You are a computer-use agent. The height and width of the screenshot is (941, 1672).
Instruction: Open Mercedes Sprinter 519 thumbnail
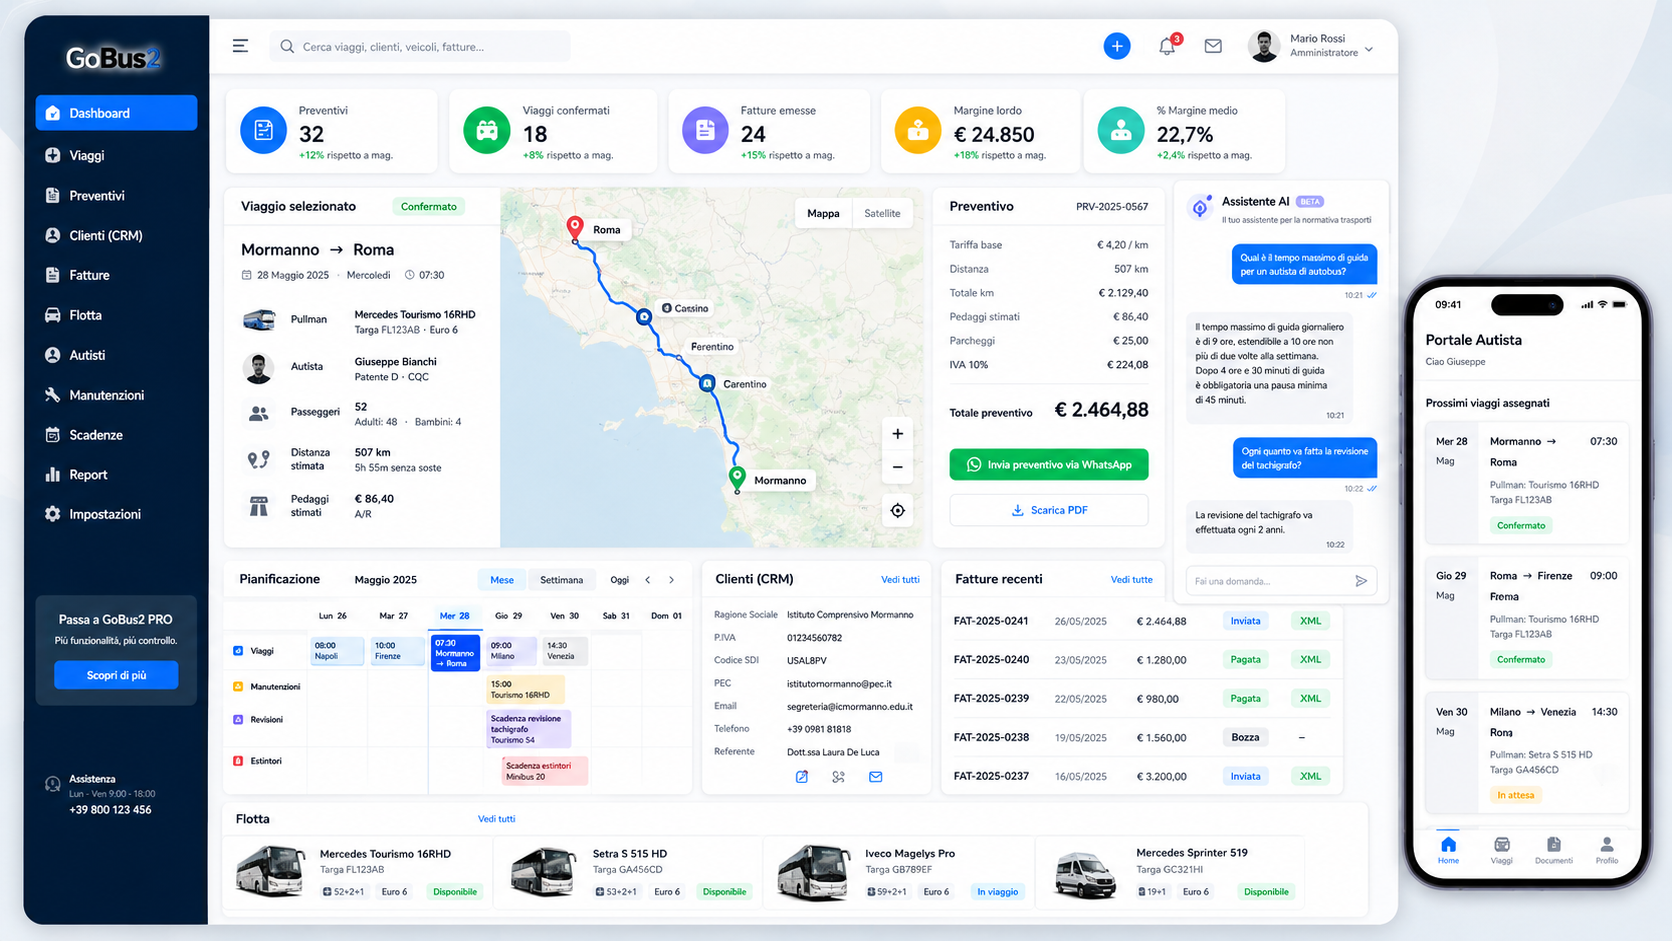click(1085, 874)
